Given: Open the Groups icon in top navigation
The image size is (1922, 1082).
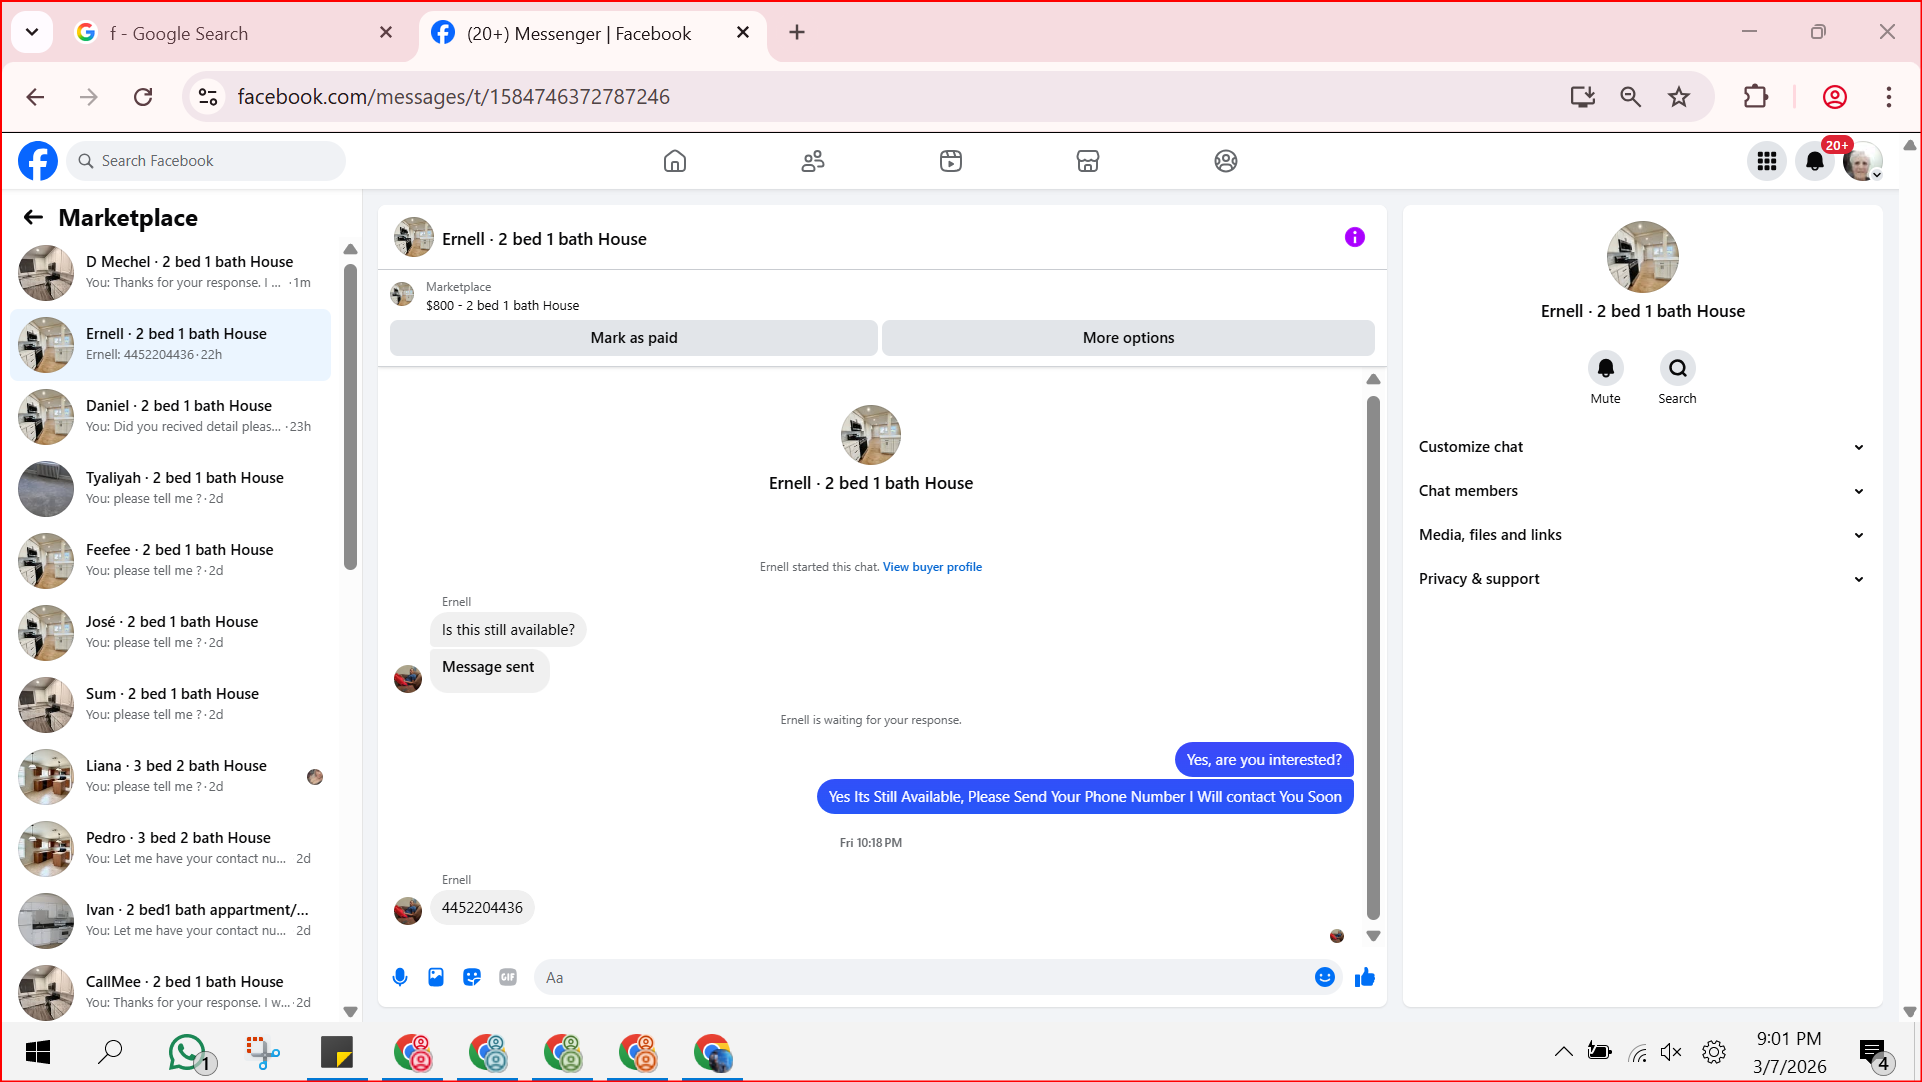Looking at the screenshot, I should coord(1226,161).
